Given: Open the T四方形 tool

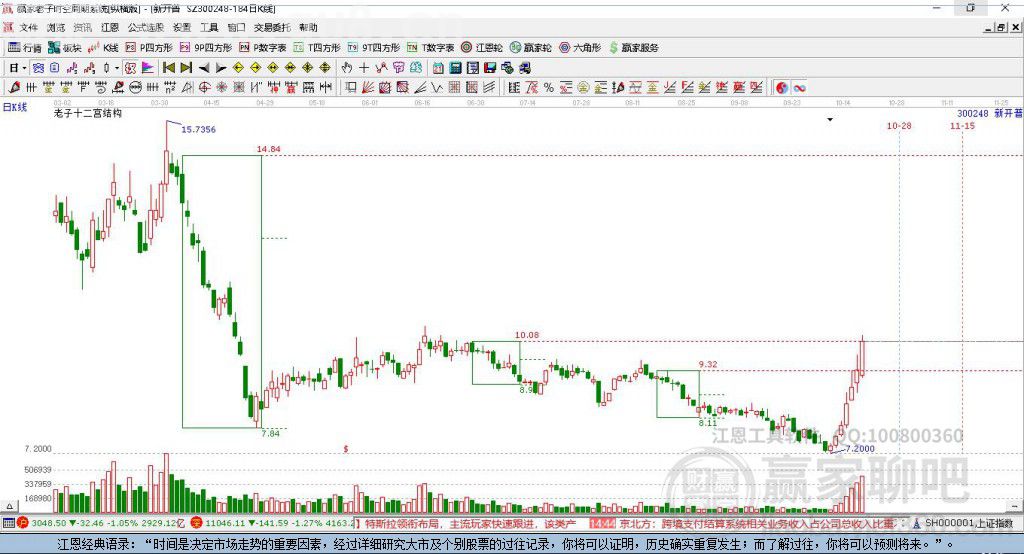Looking at the screenshot, I should click(317, 48).
